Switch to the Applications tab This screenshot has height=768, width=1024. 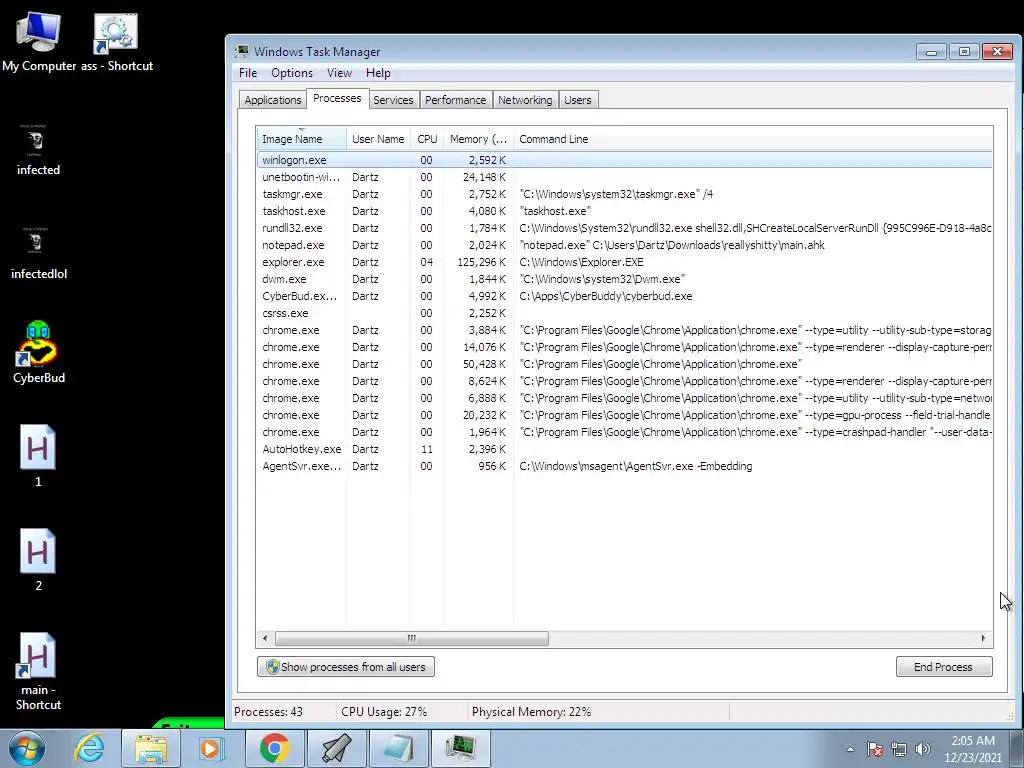coord(272,100)
